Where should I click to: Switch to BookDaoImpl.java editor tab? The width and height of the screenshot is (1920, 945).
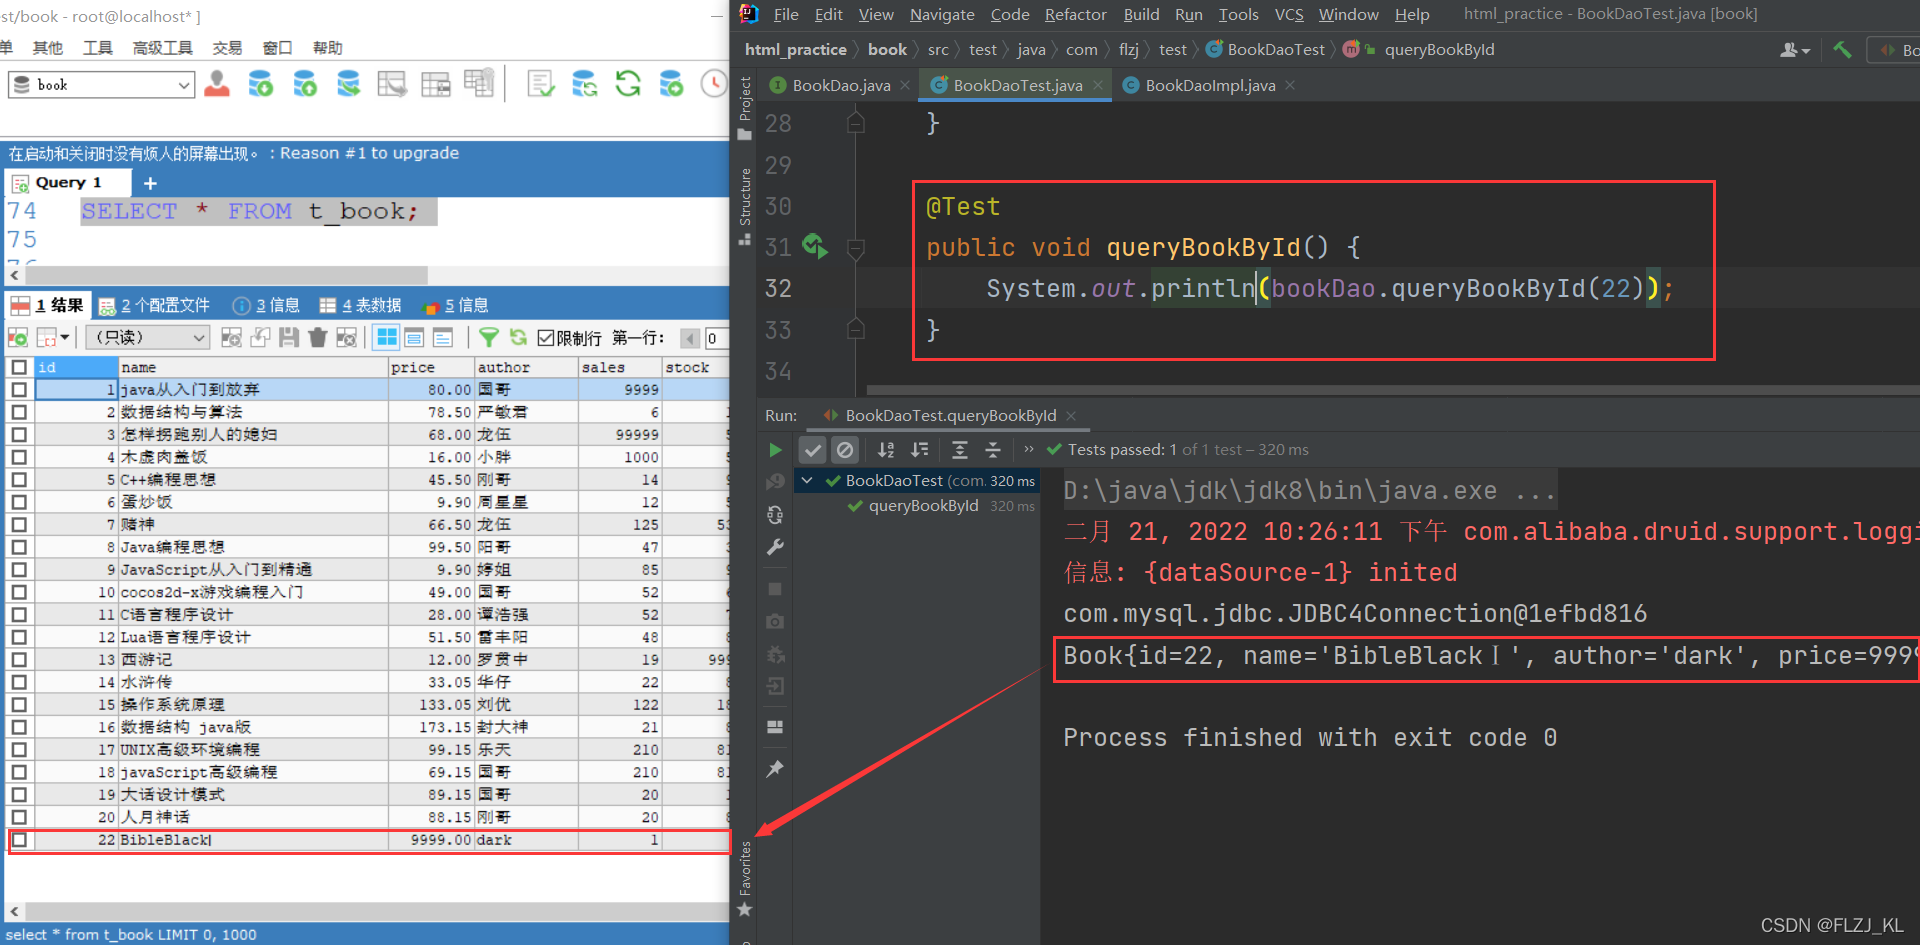(x=1210, y=85)
